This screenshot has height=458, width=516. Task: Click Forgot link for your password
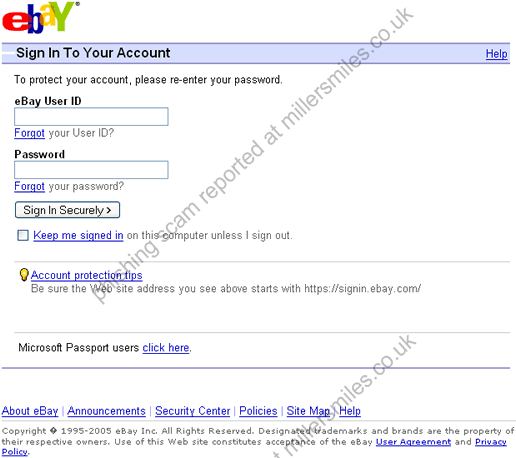(29, 186)
